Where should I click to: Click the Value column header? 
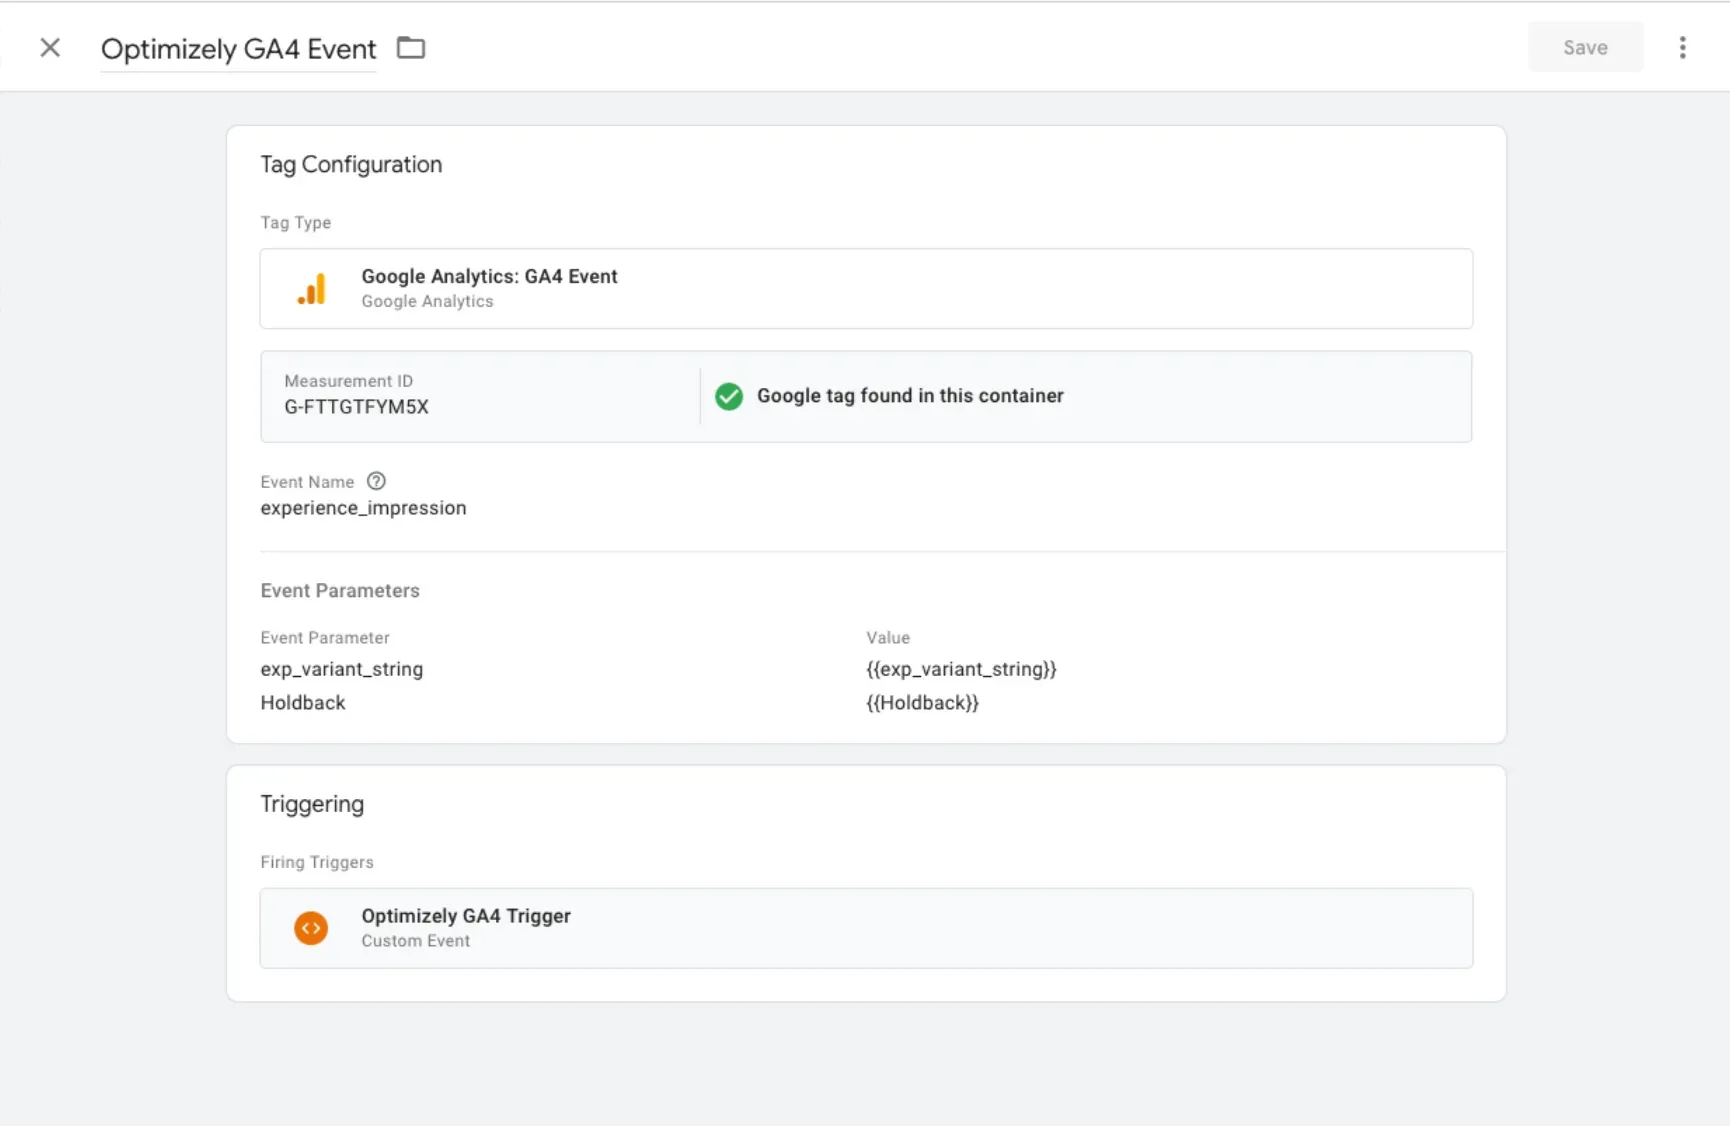(x=888, y=638)
